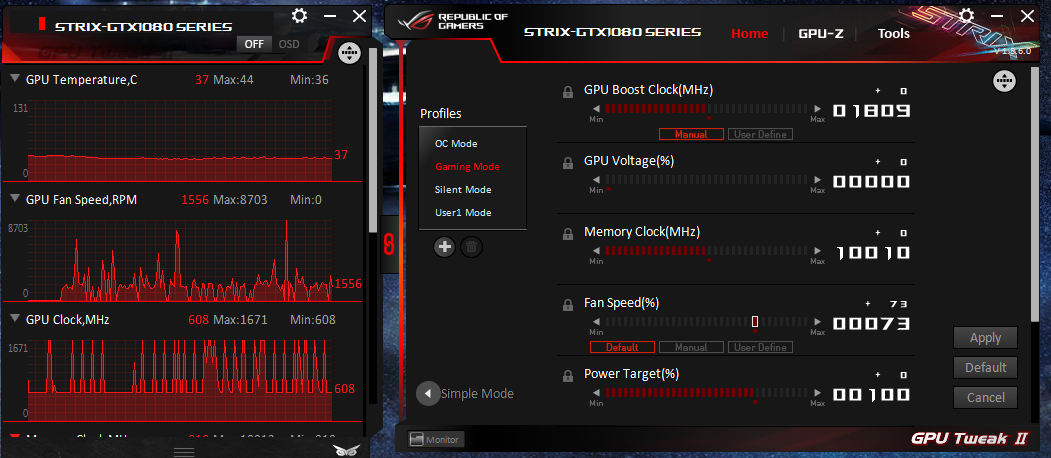Toggle the Memory Clock padlock icon
This screenshot has height=458, width=1051.
point(568,234)
